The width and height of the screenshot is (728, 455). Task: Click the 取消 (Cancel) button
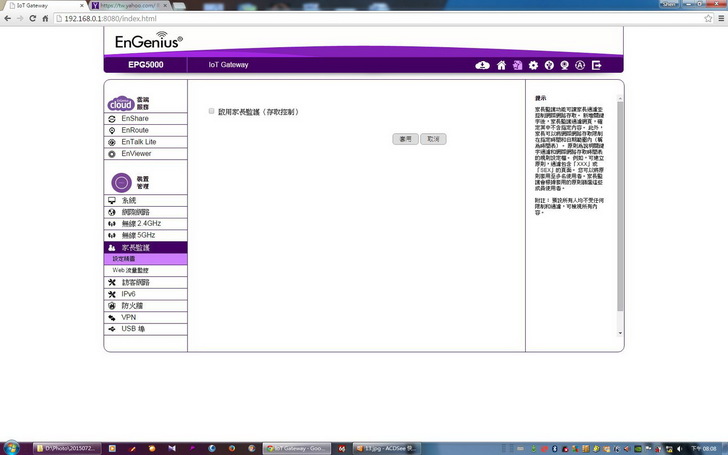(x=433, y=139)
